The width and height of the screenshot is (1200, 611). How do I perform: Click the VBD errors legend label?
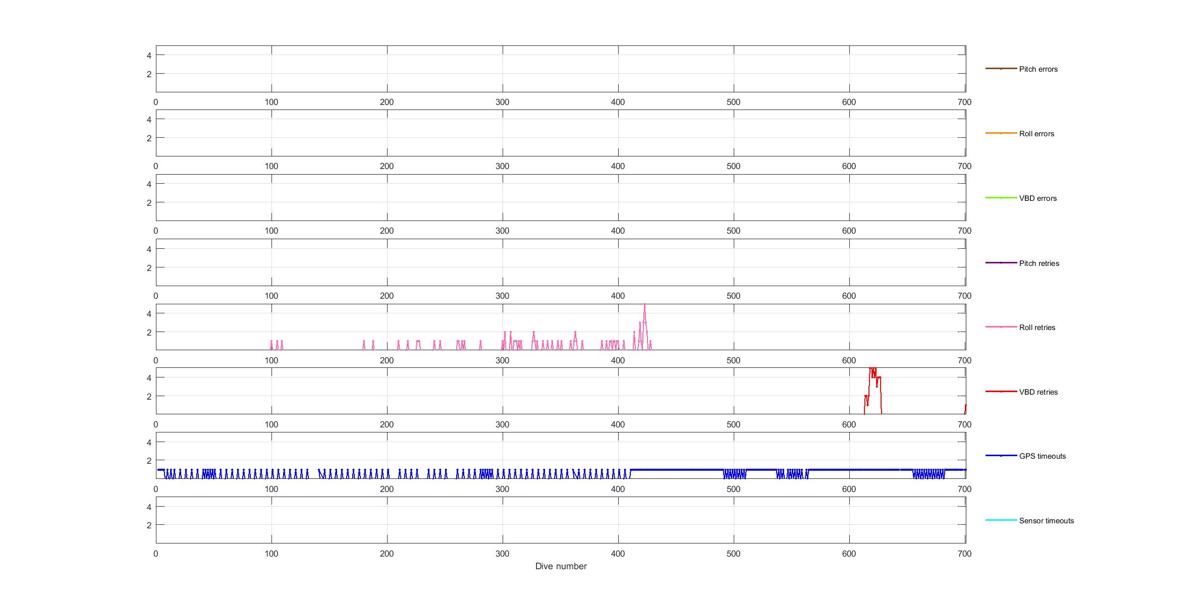[1037, 198]
